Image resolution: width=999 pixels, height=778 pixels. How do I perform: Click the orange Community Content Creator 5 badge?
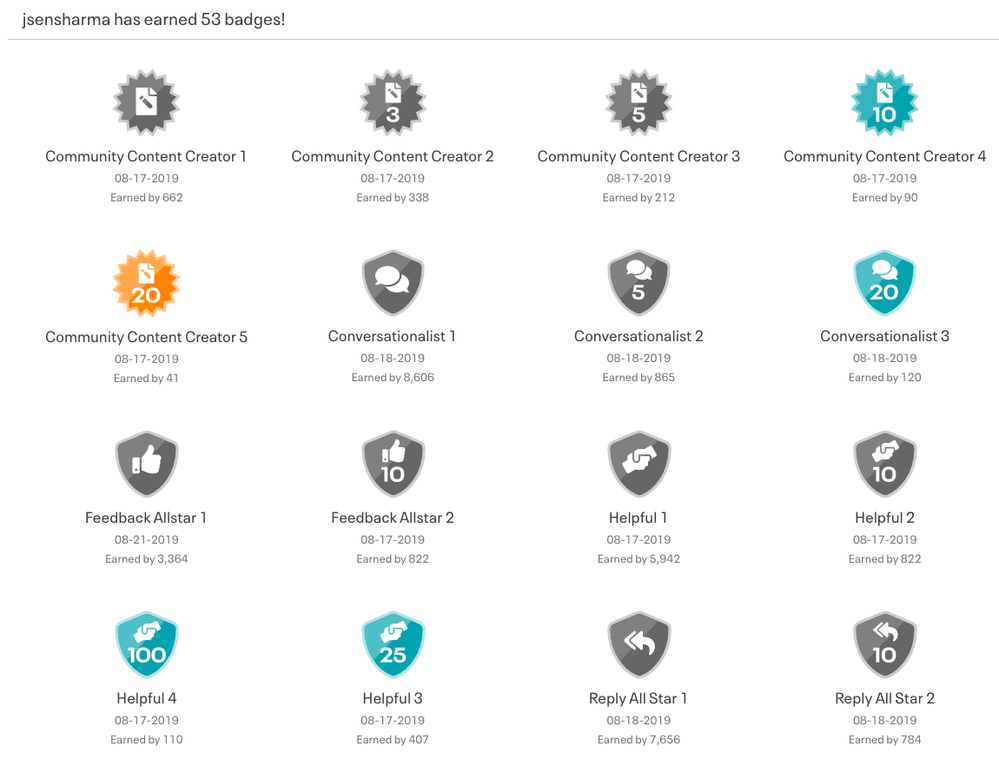point(146,282)
